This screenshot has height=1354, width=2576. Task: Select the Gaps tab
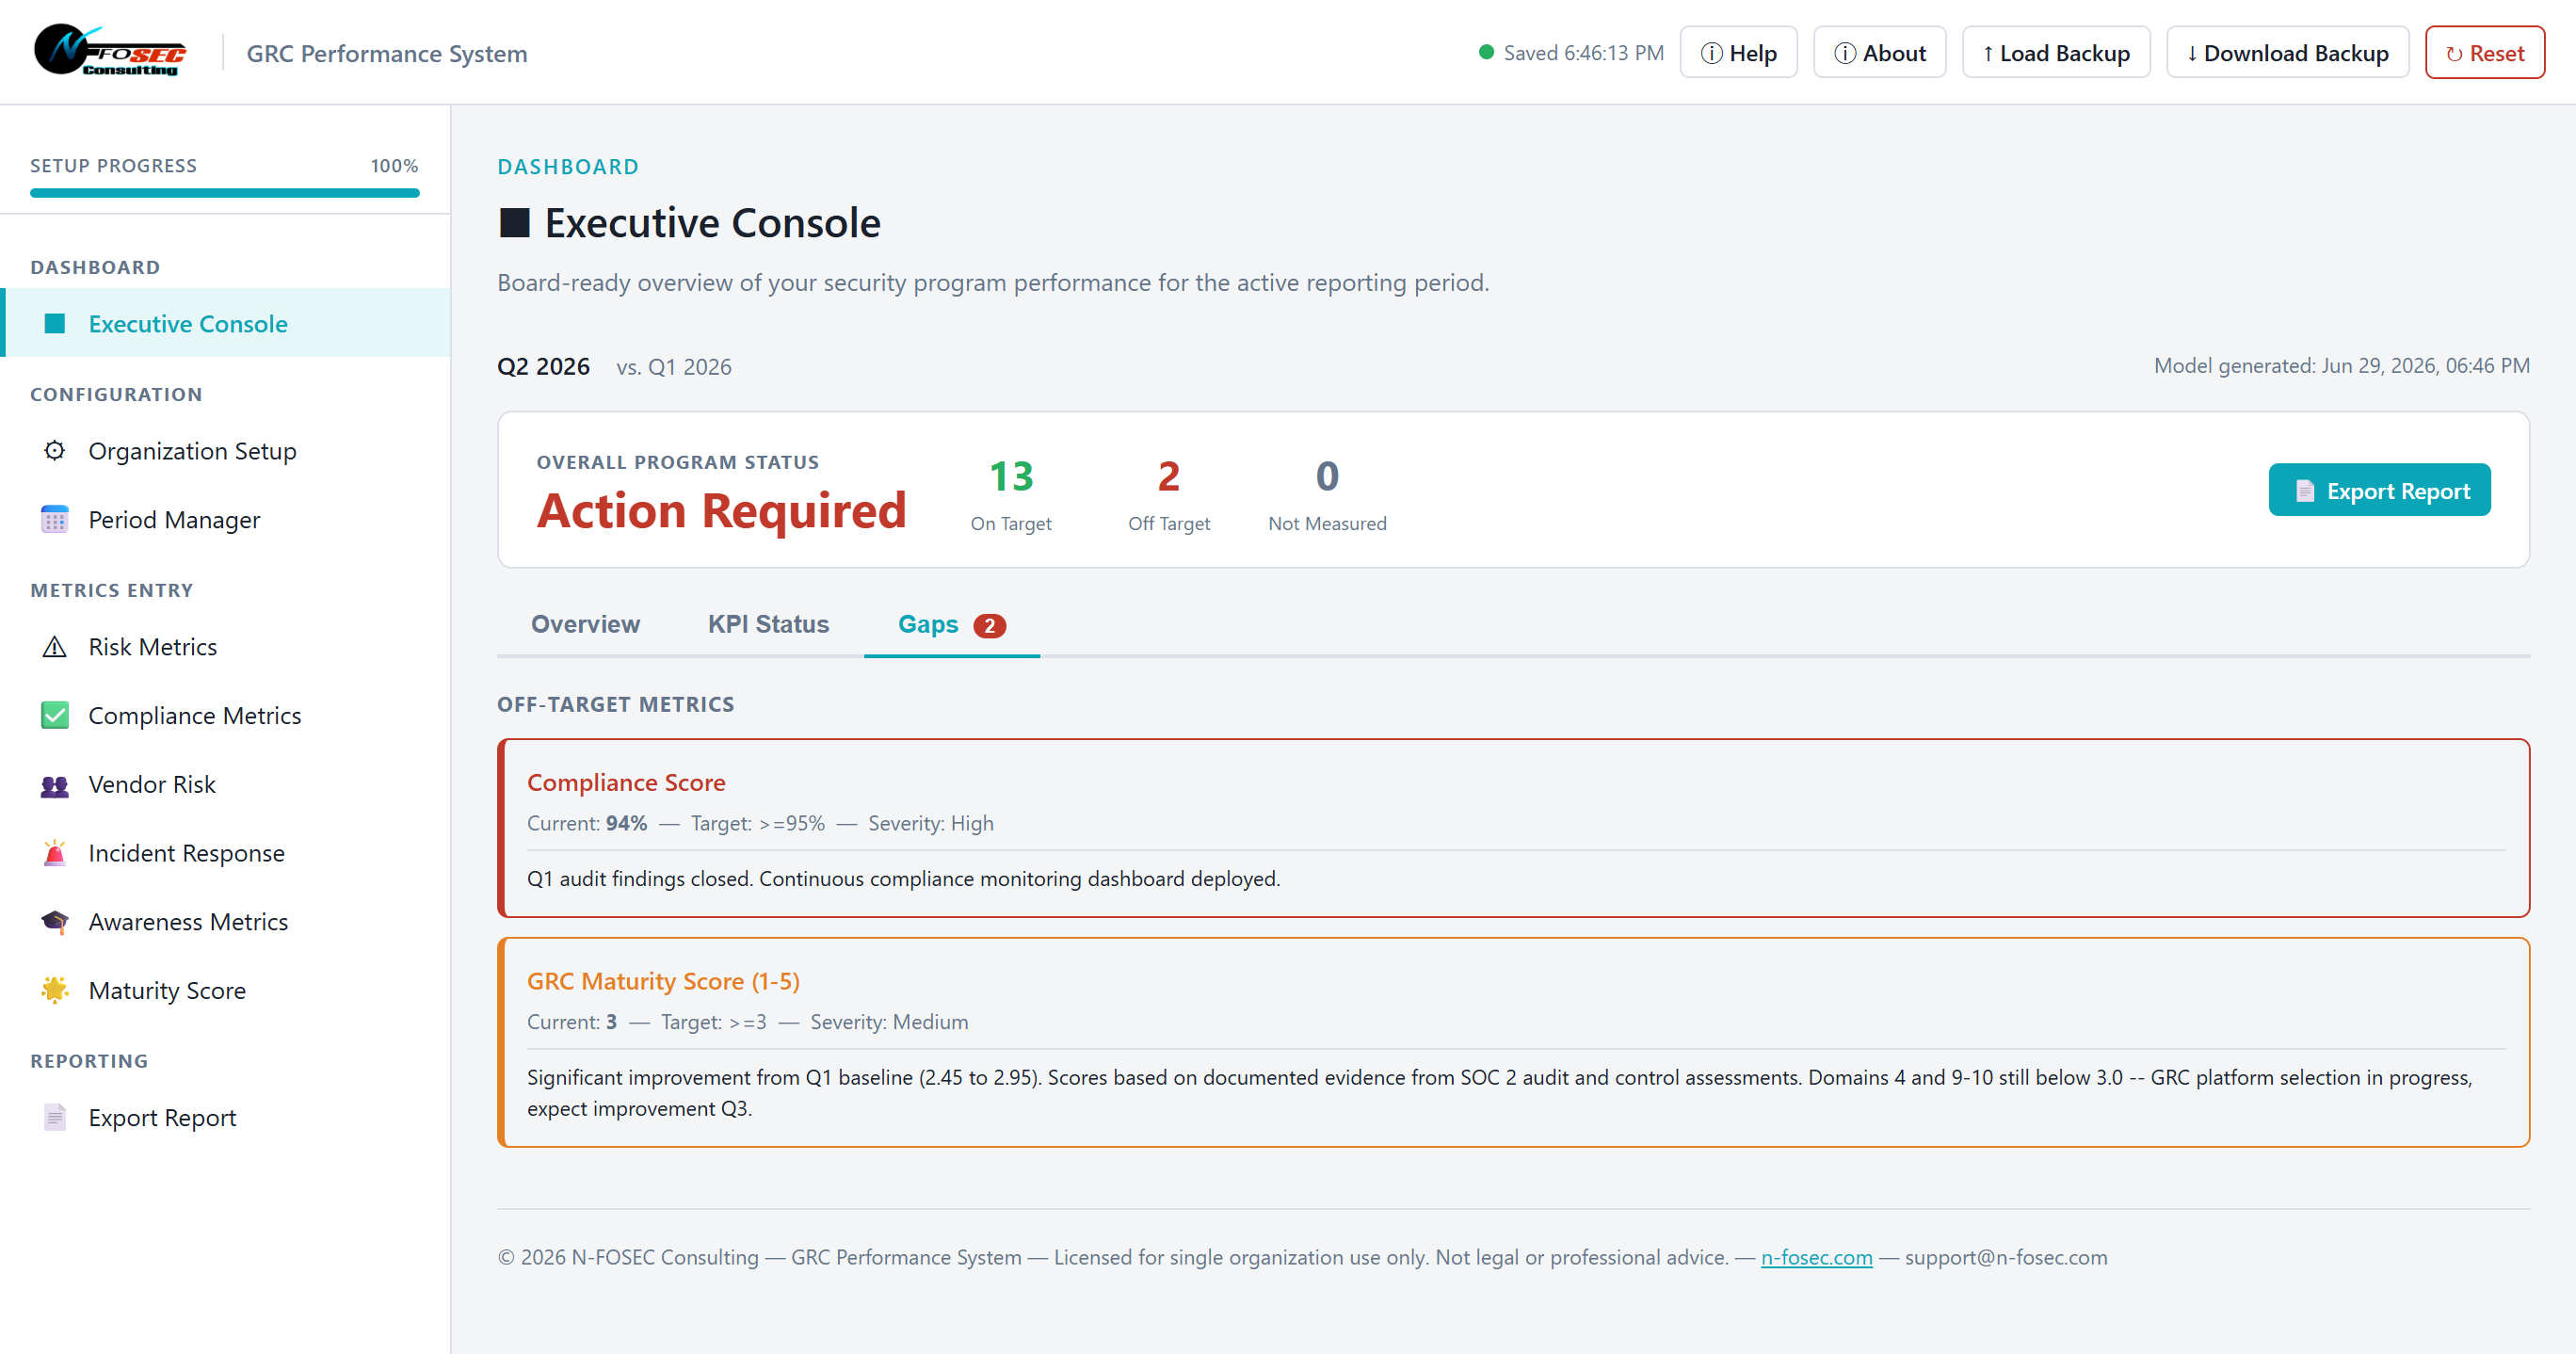click(951, 624)
